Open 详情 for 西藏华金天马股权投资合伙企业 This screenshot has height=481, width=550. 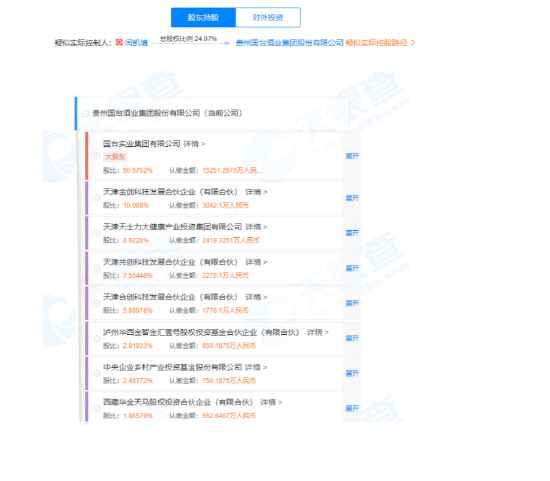click(x=271, y=402)
